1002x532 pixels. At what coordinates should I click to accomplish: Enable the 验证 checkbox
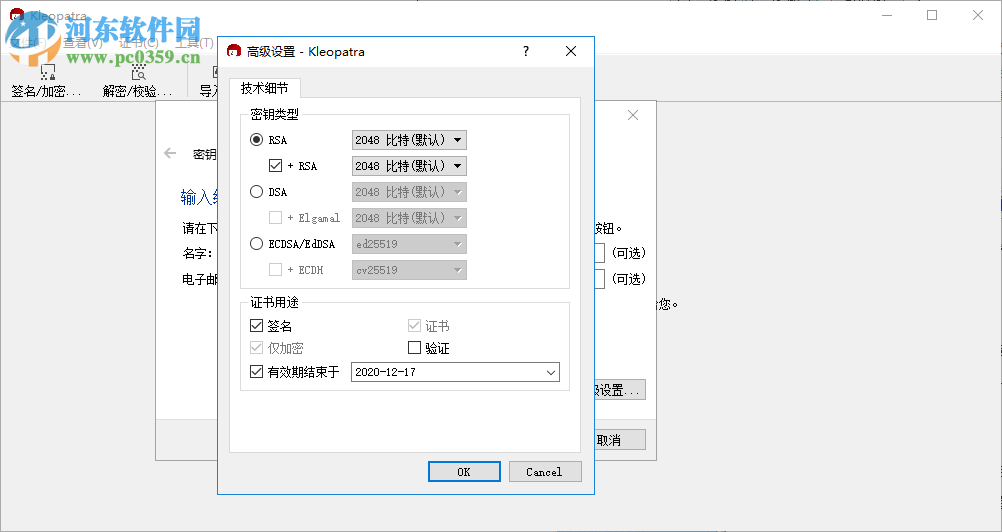tap(414, 348)
